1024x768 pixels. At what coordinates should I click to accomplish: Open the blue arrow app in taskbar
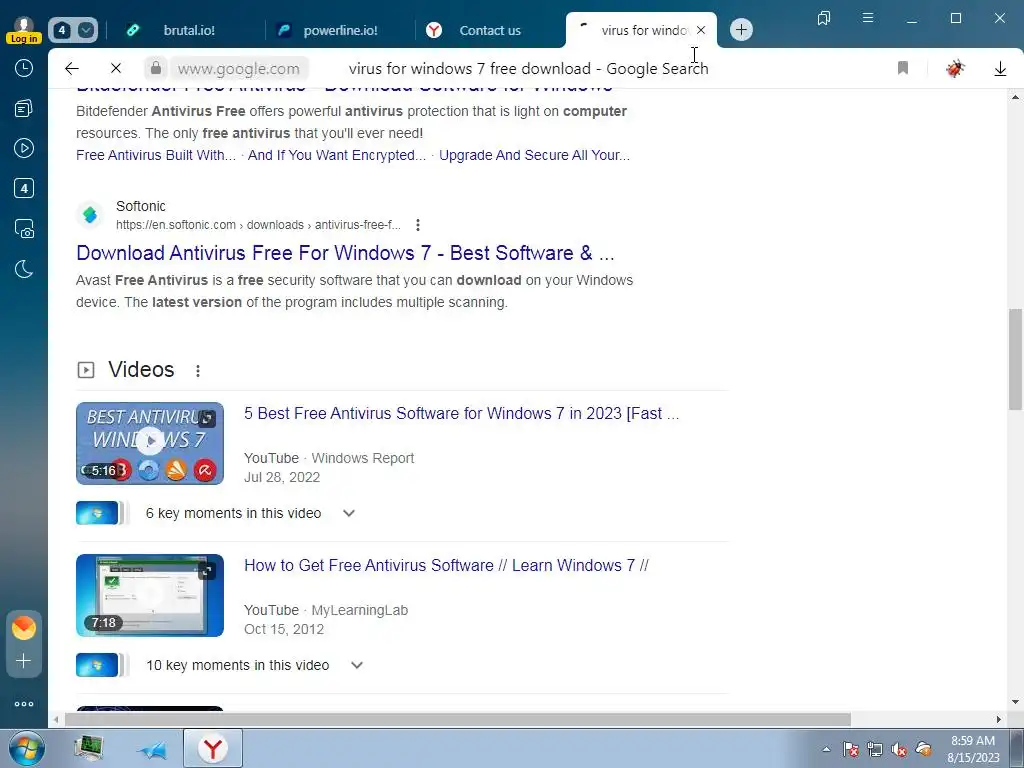[x=151, y=750]
